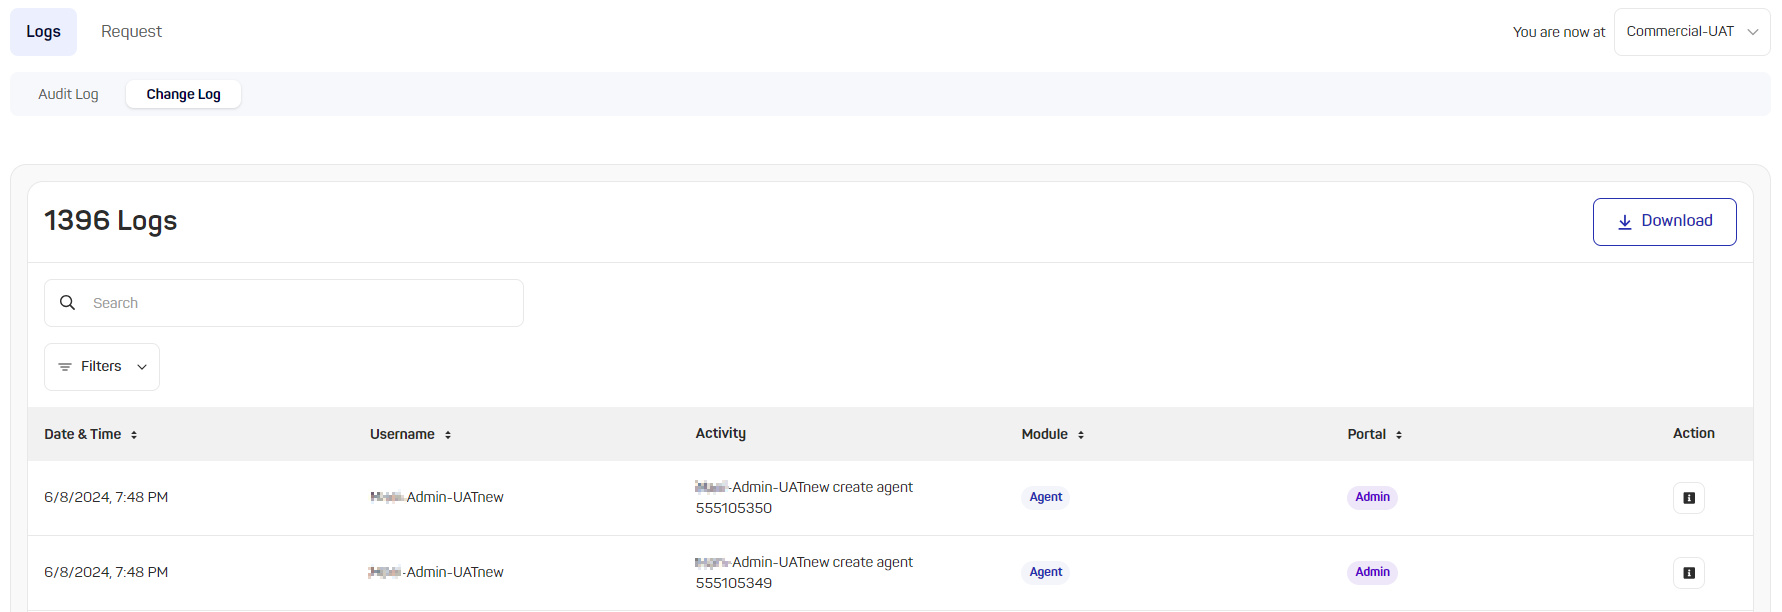The height and width of the screenshot is (612, 1782).
Task: Switch to the Audit Log tab
Action: 68,94
